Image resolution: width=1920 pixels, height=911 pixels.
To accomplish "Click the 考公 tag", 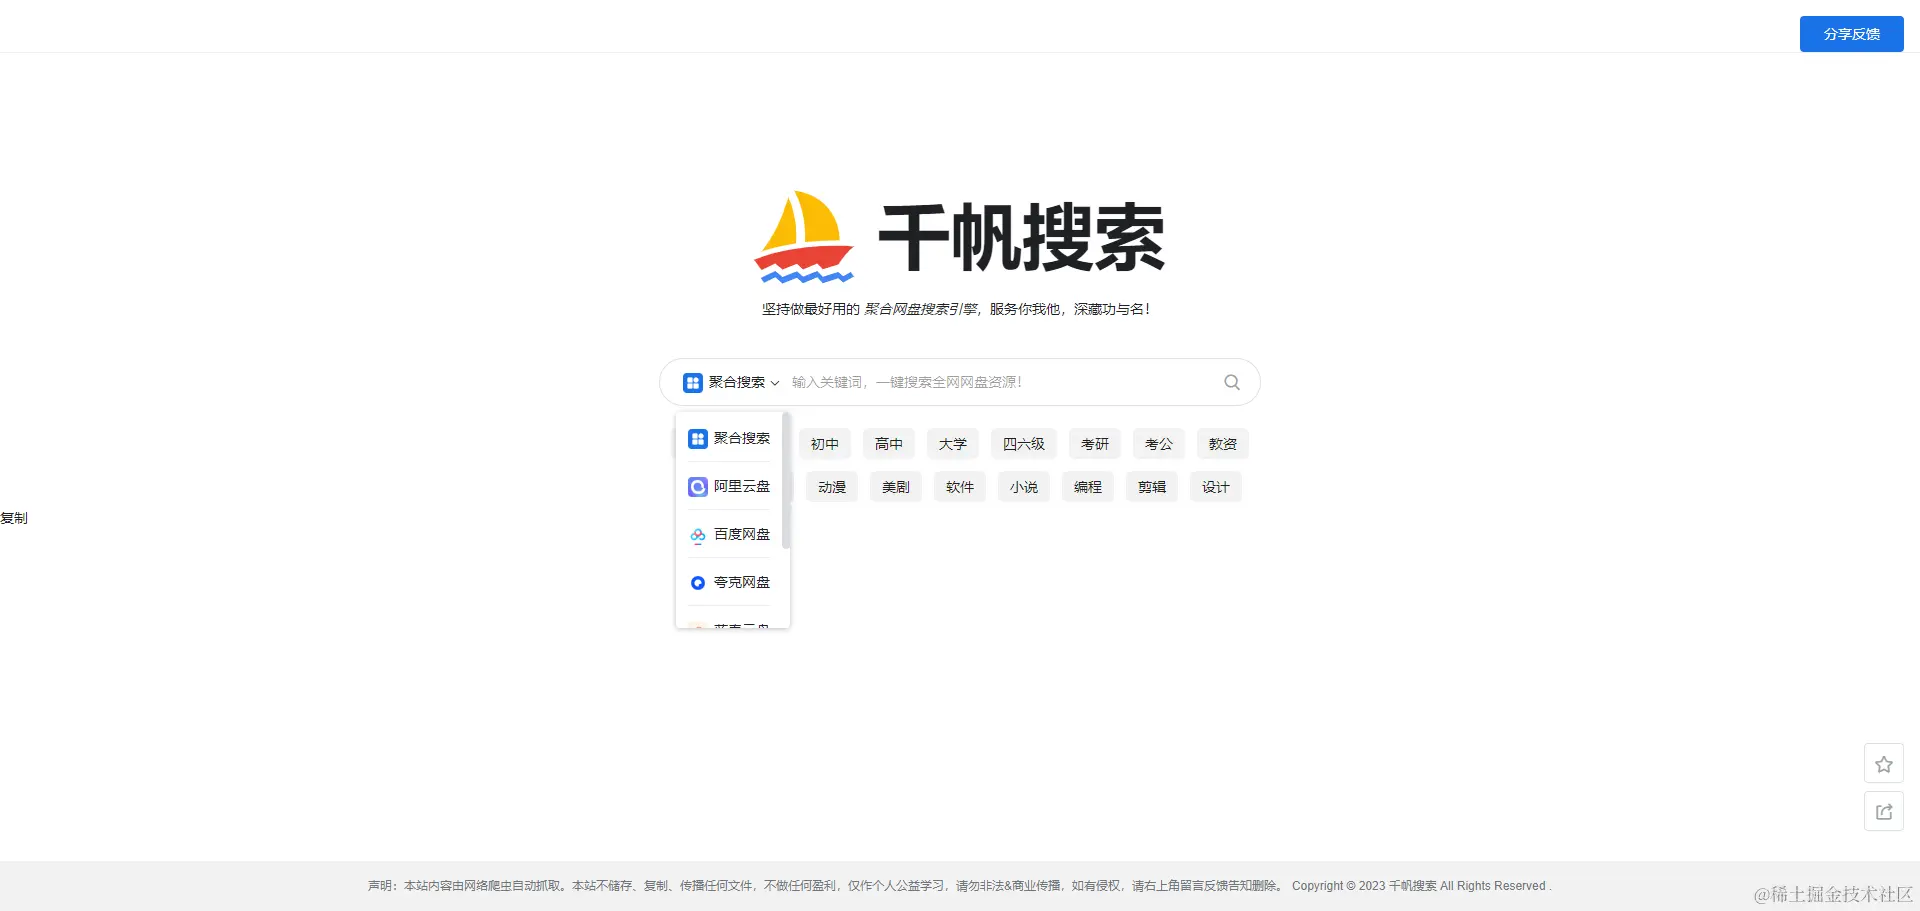I will [x=1159, y=444].
